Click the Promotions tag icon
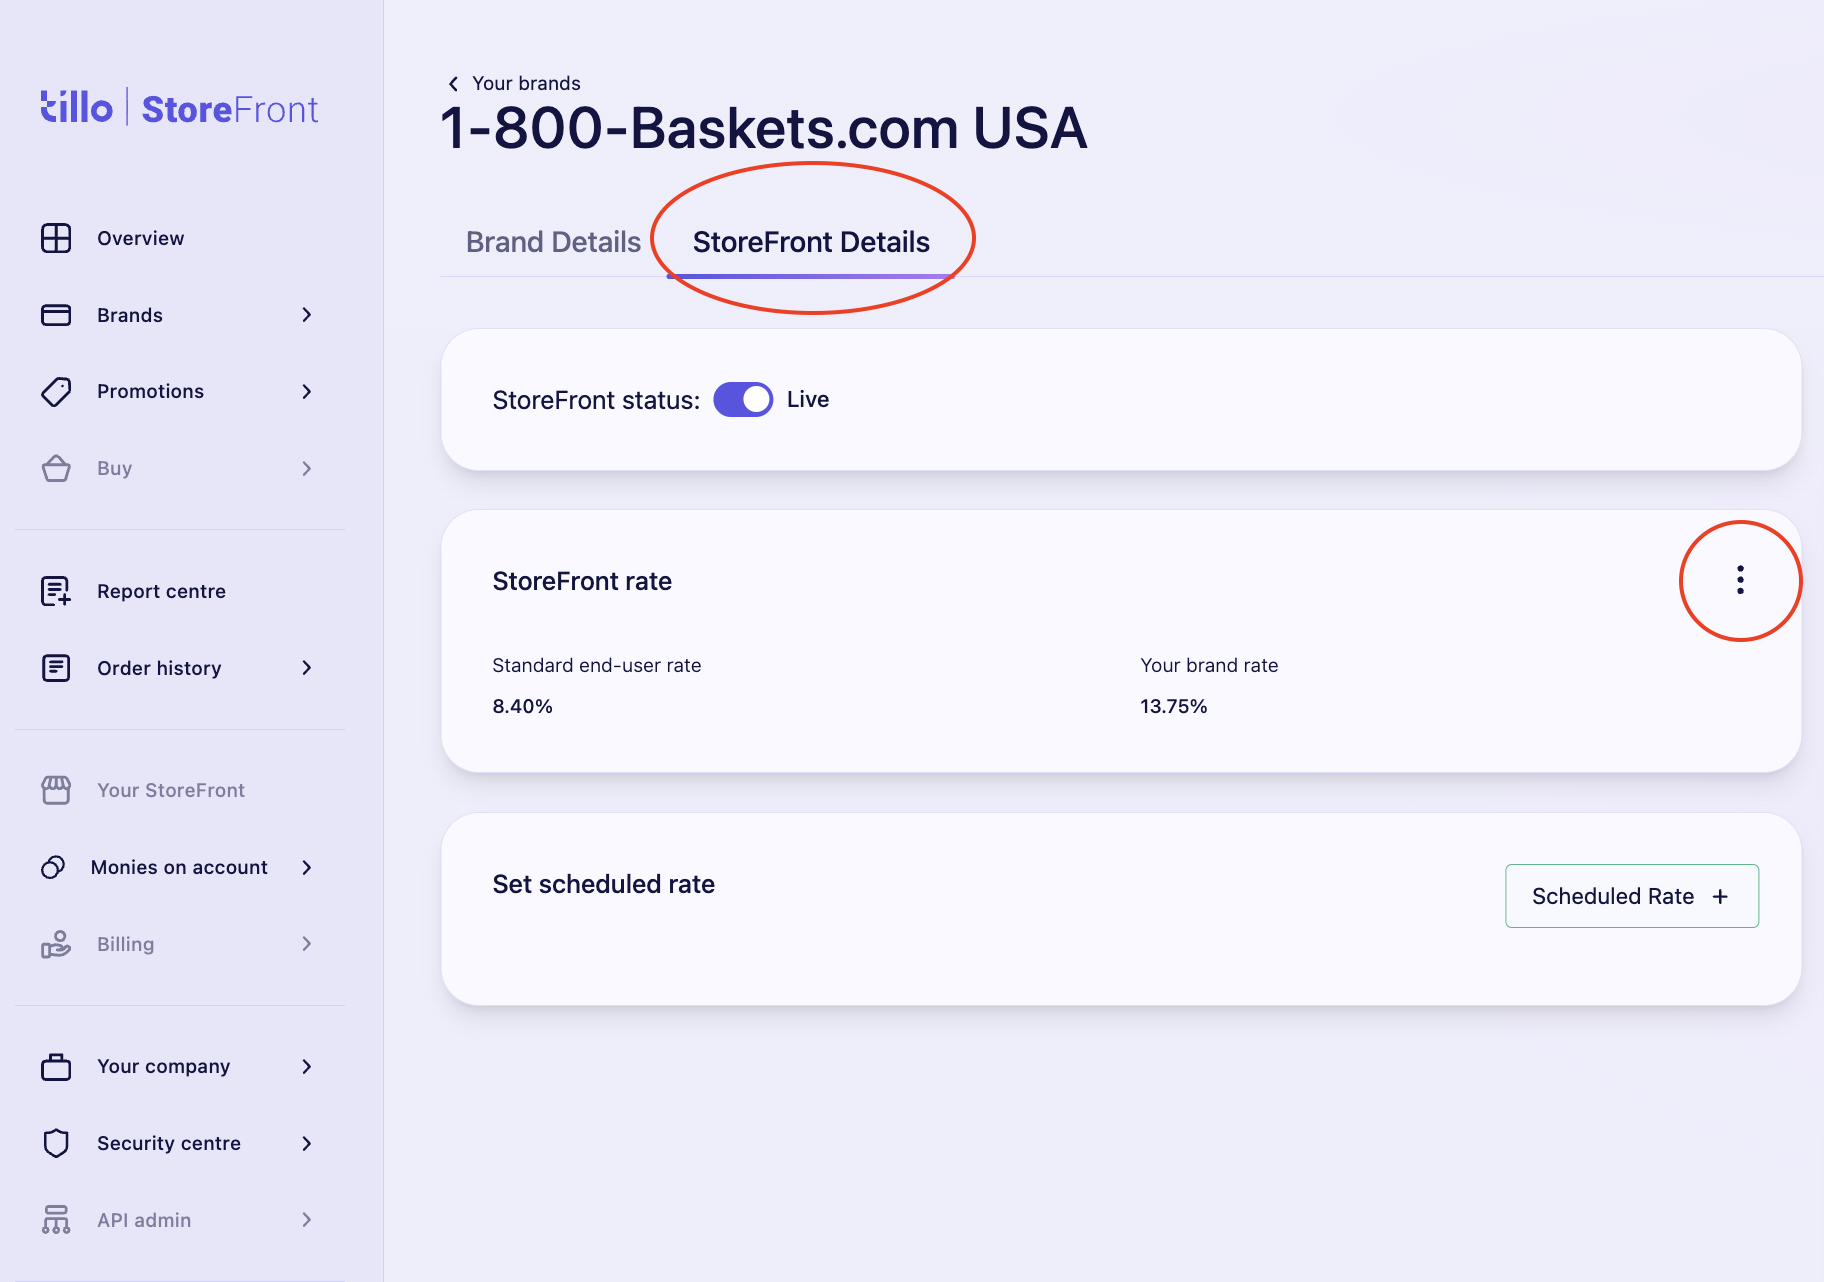The image size is (1824, 1282). point(56,391)
